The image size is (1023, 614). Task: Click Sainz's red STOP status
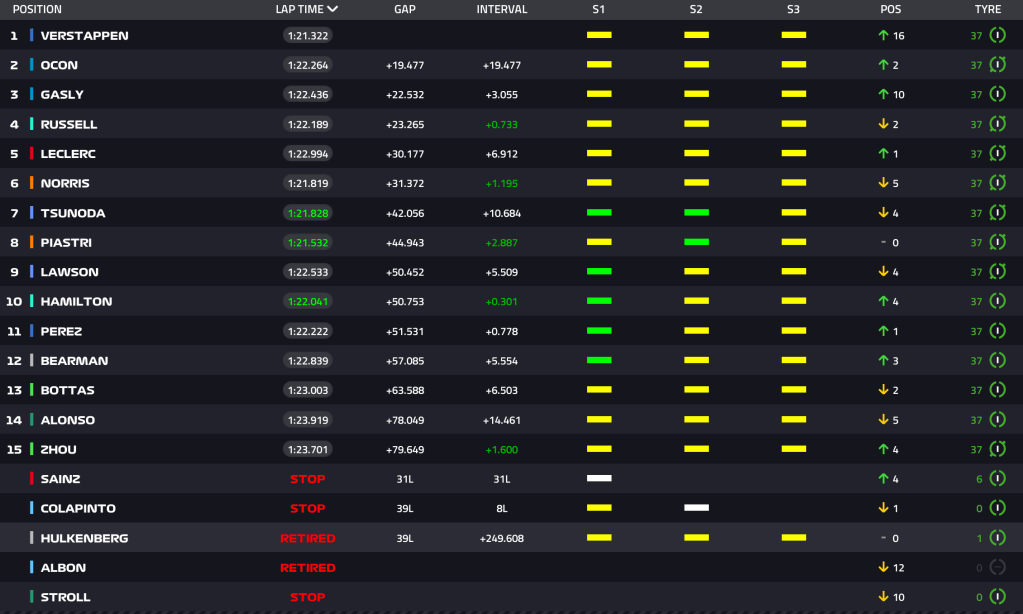point(307,479)
